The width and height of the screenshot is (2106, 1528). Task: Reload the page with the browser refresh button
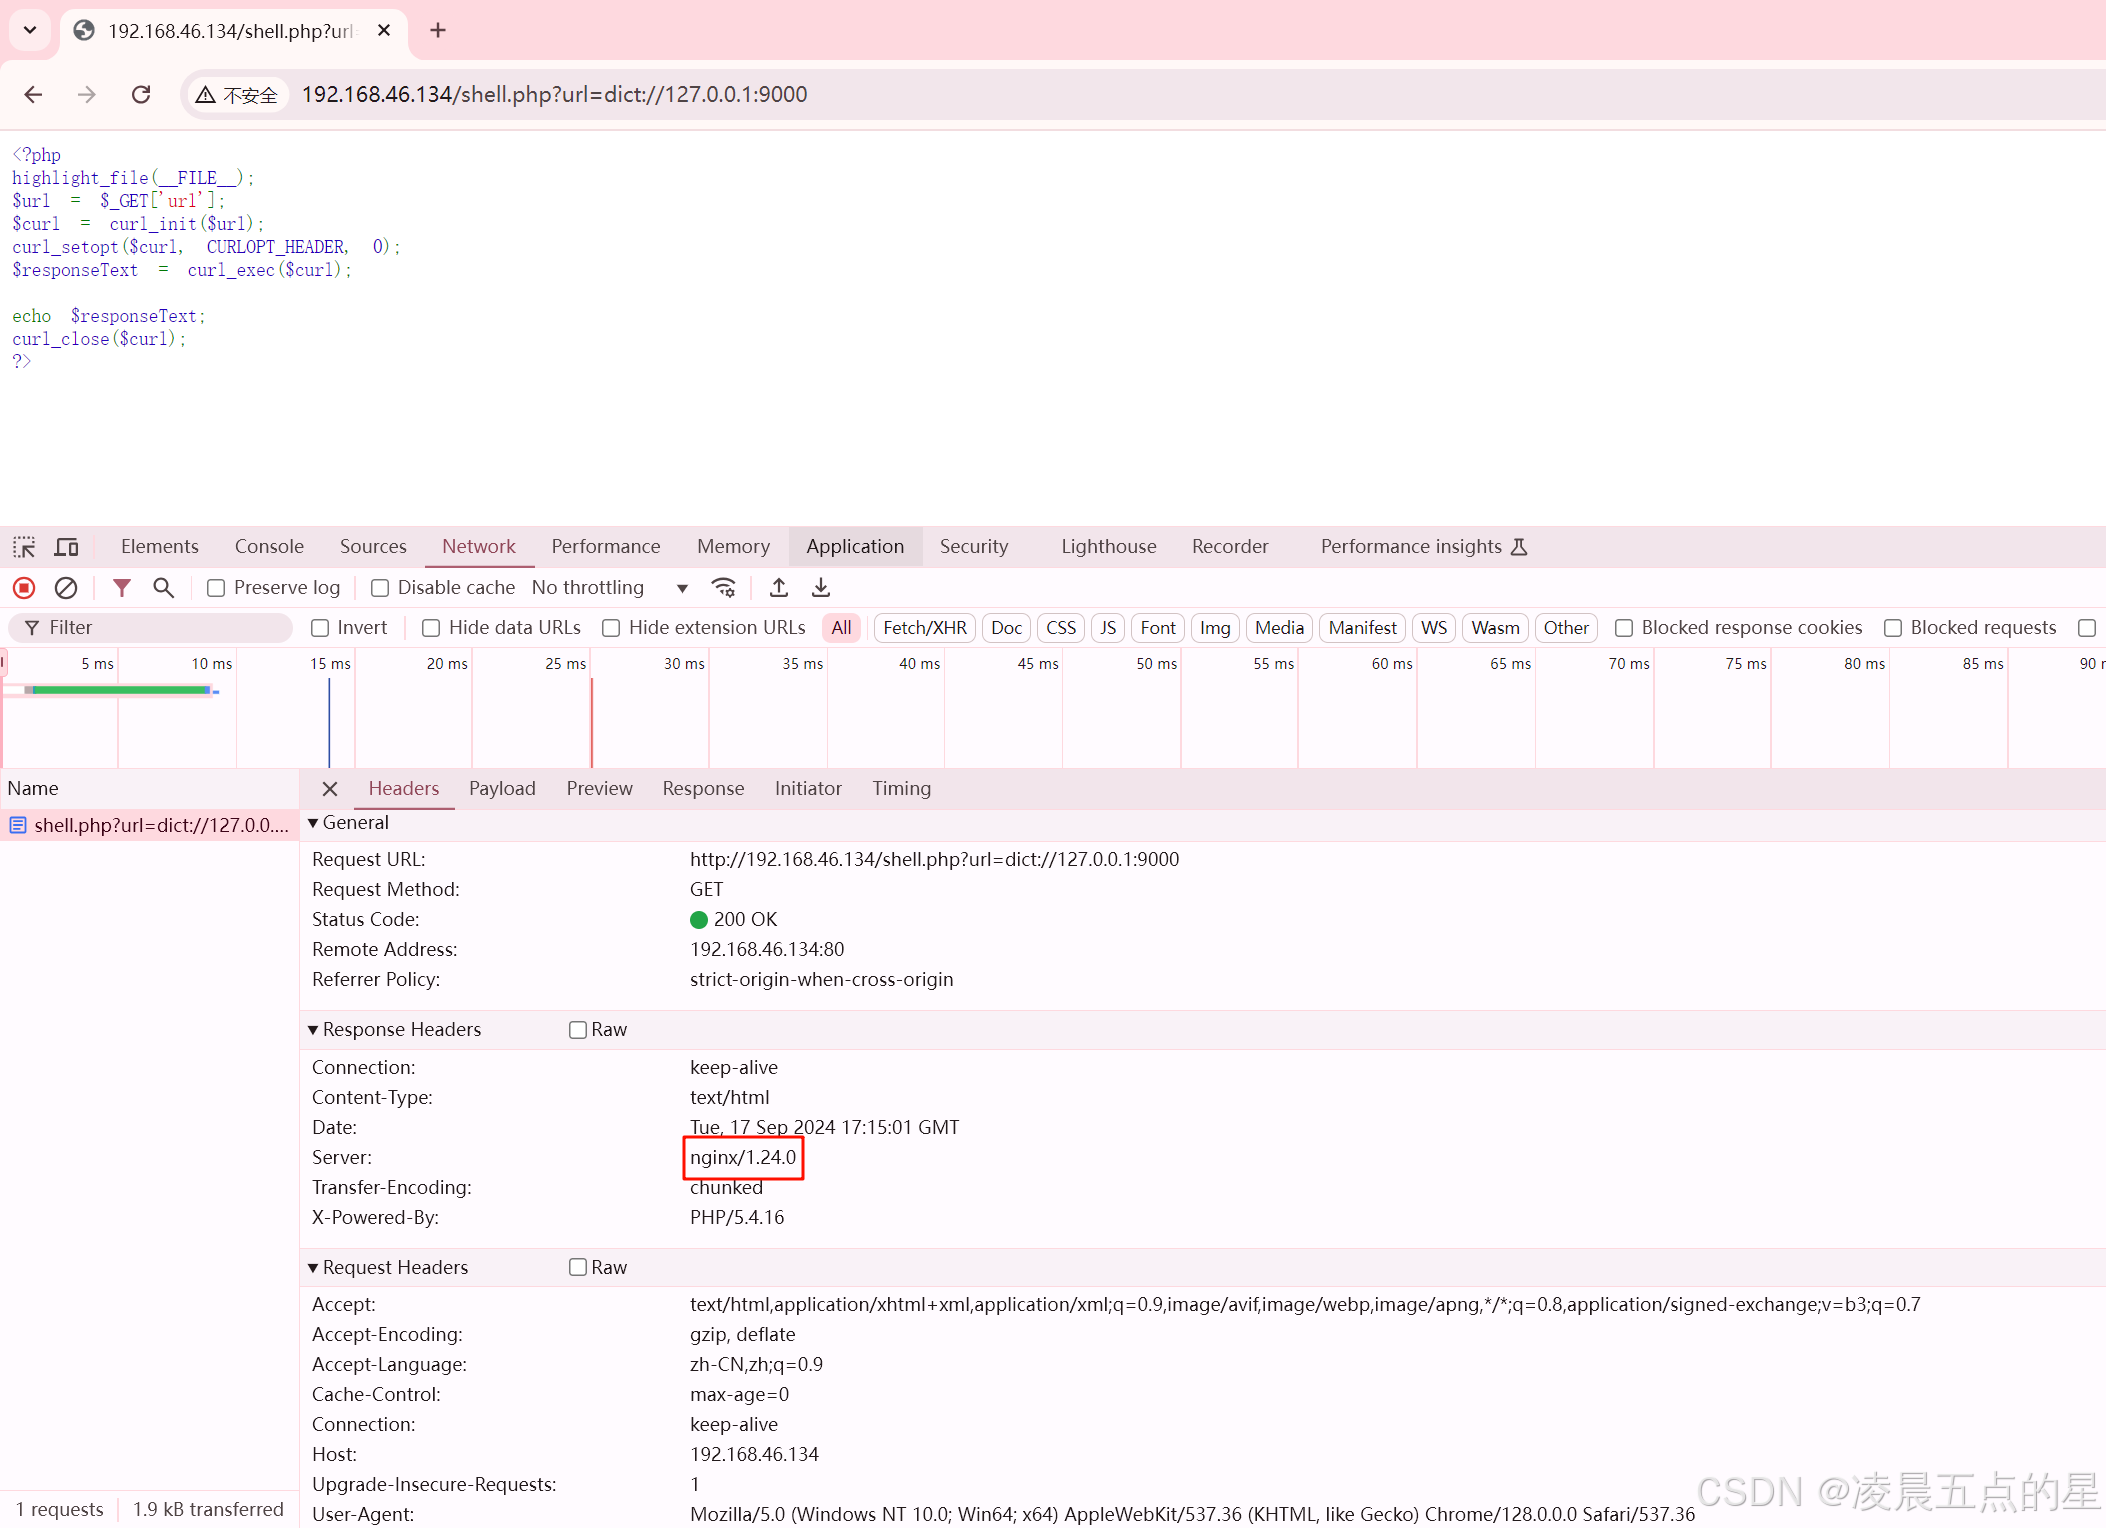[141, 94]
